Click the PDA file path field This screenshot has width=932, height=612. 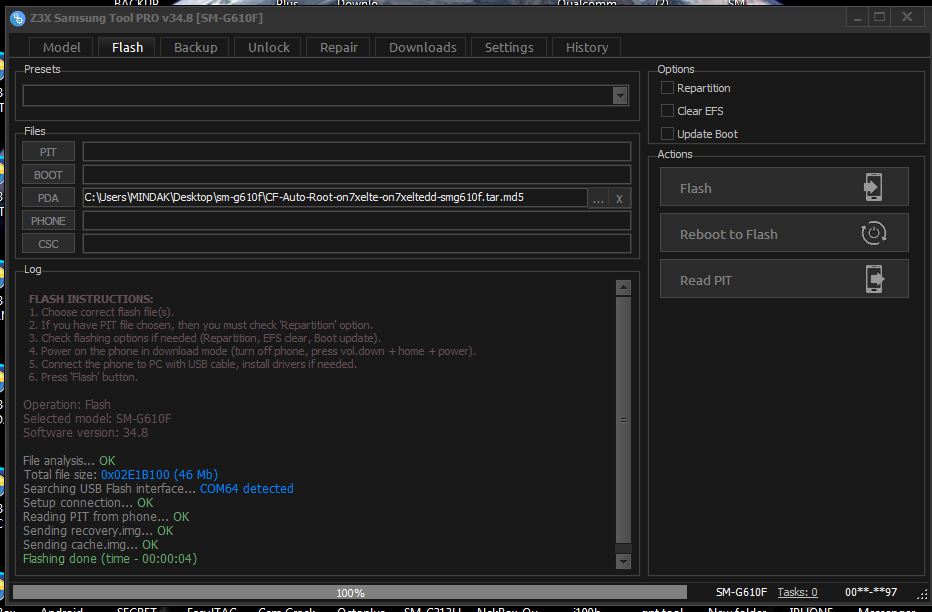(x=335, y=198)
